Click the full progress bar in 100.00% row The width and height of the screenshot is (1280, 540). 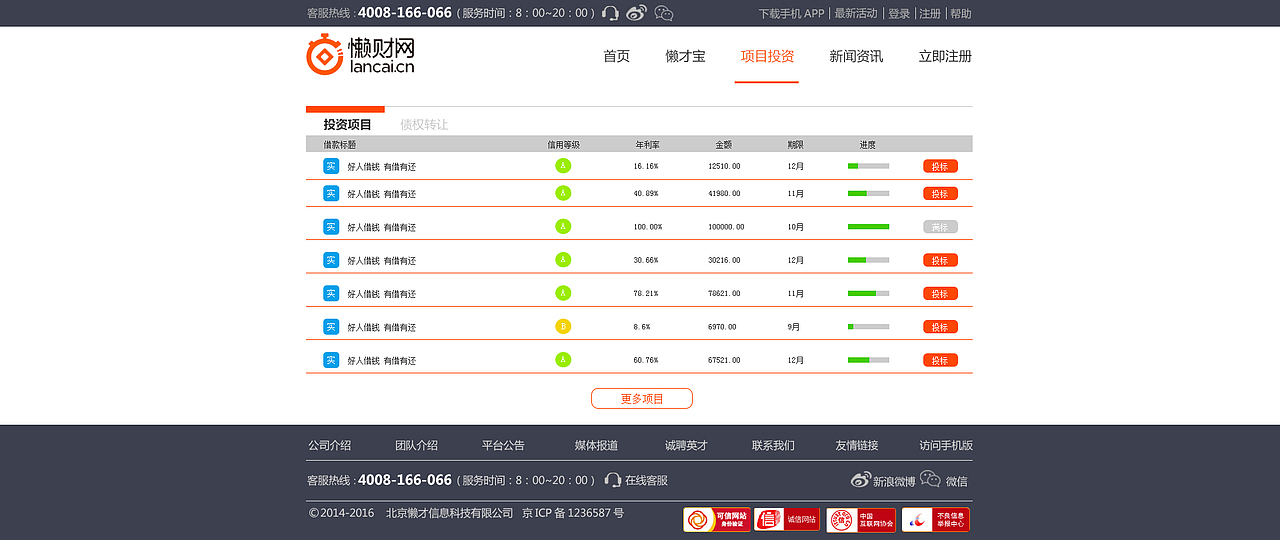click(x=868, y=227)
